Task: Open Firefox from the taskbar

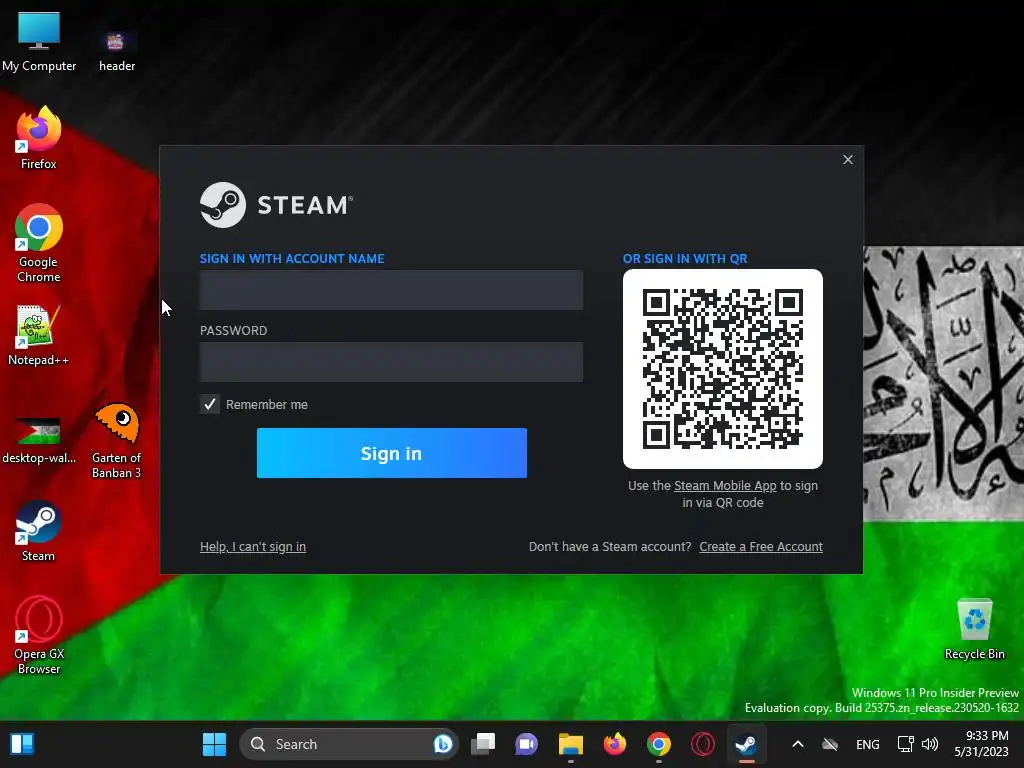Action: pos(615,744)
